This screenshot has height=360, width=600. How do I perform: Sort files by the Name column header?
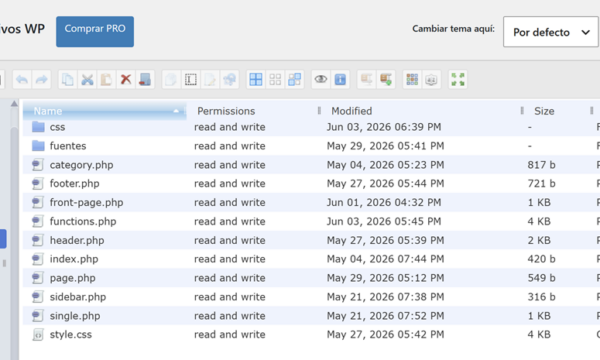pyautogui.click(x=104, y=111)
